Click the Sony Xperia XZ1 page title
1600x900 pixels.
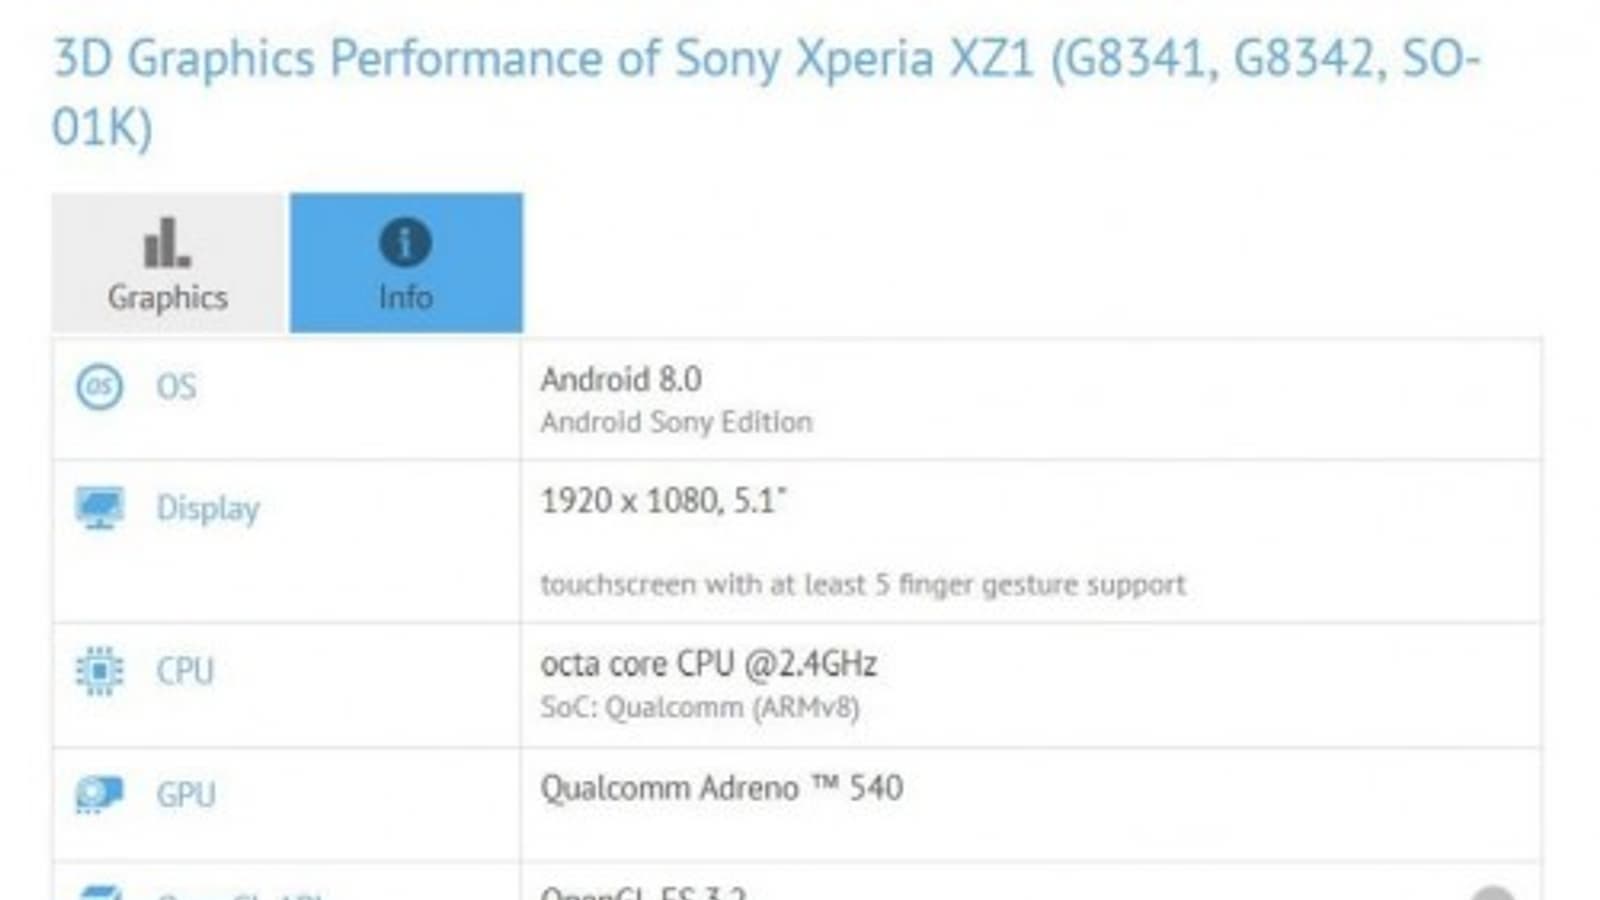[x=765, y=90]
